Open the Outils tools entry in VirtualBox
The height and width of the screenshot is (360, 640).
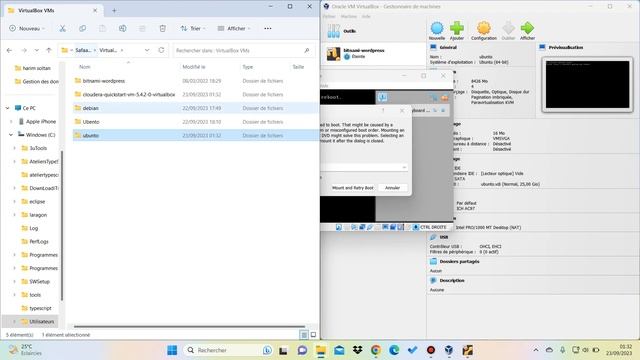(374, 31)
